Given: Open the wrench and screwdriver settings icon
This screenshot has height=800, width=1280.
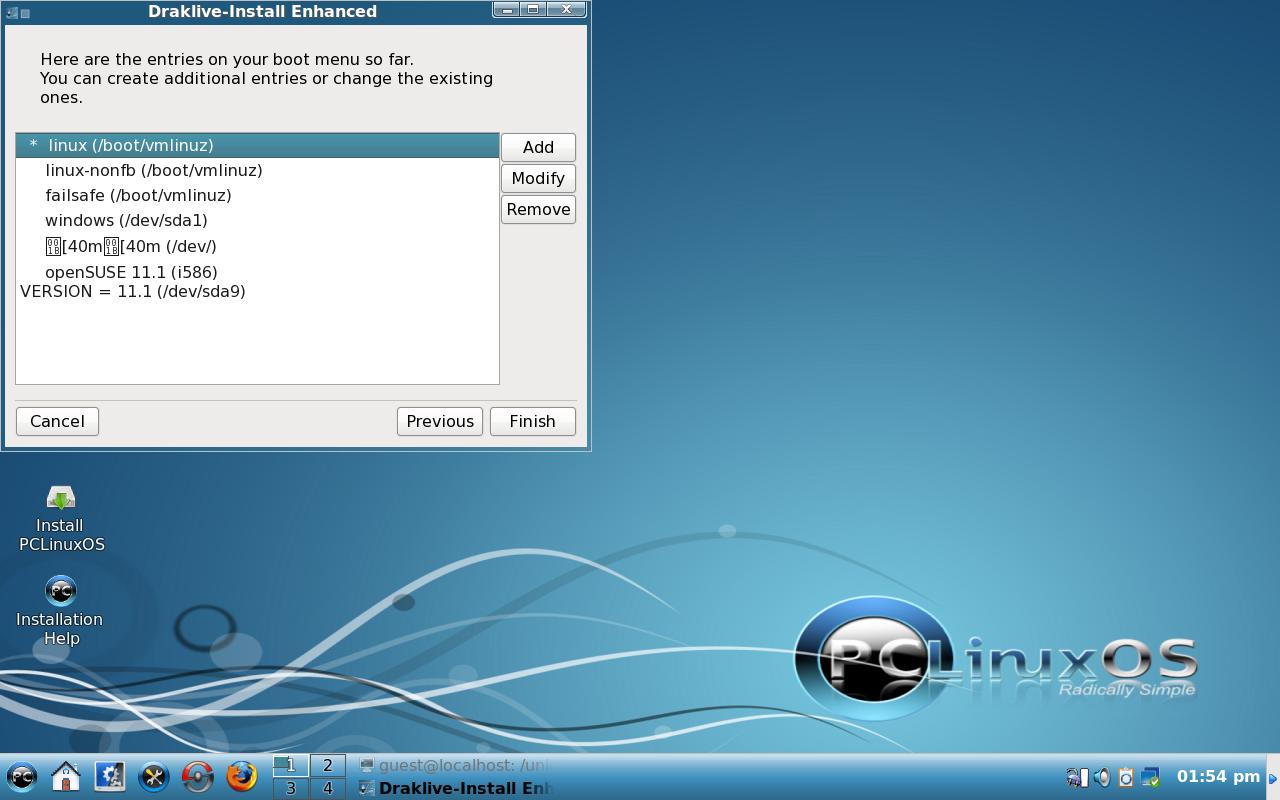Looking at the screenshot, I should pyautogui.click(x=154, y=776).
